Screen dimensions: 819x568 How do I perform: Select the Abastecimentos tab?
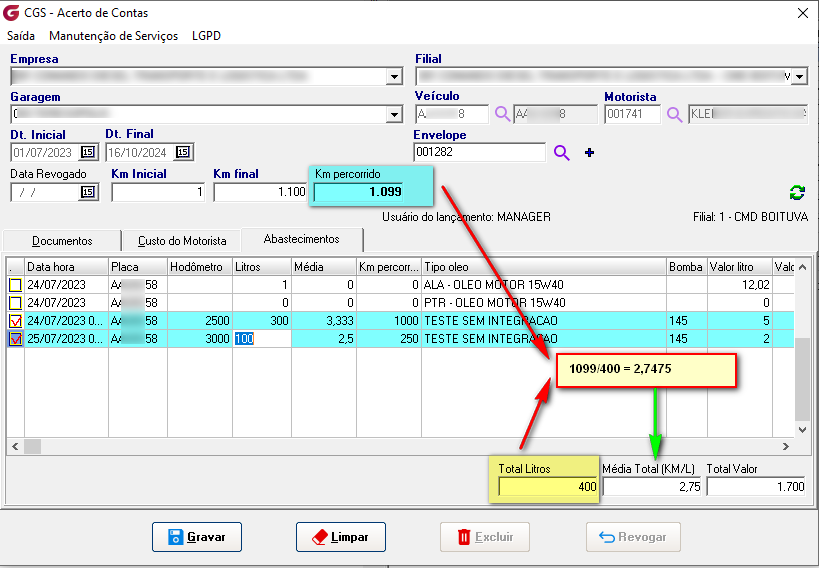pos(301,239)
